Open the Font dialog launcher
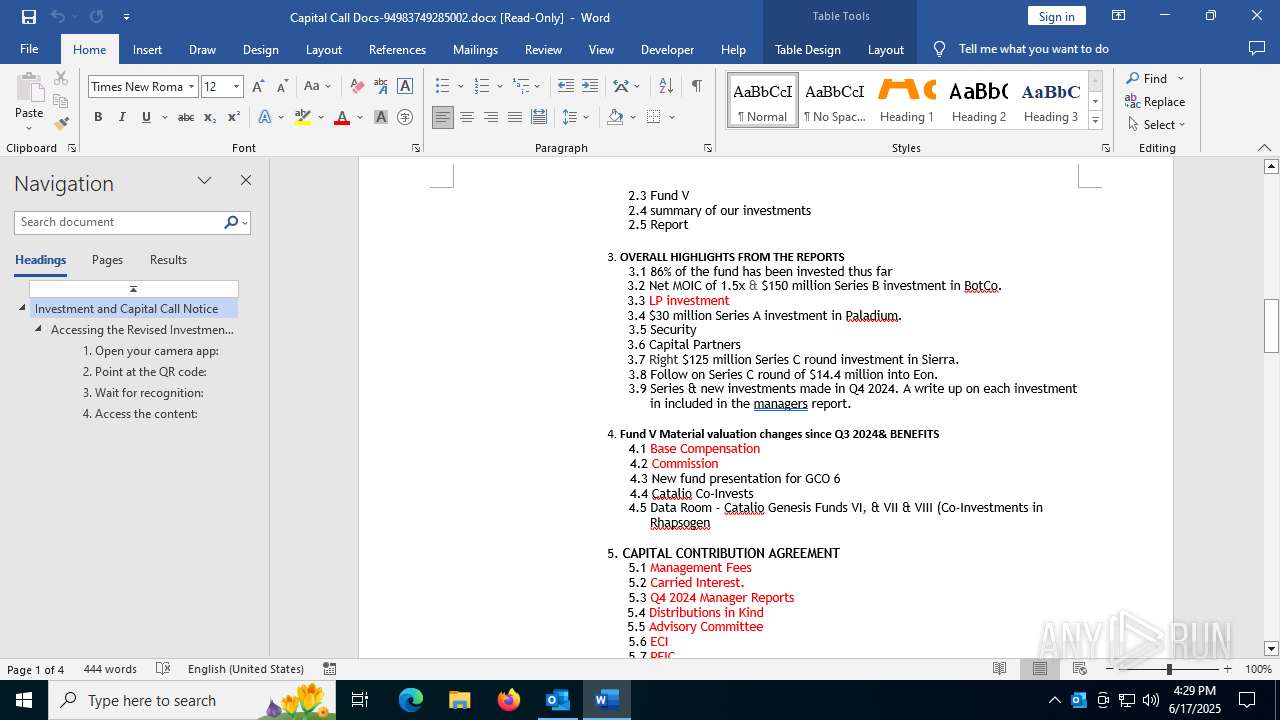The image size is (1280, 720). [x=416, y=148]
